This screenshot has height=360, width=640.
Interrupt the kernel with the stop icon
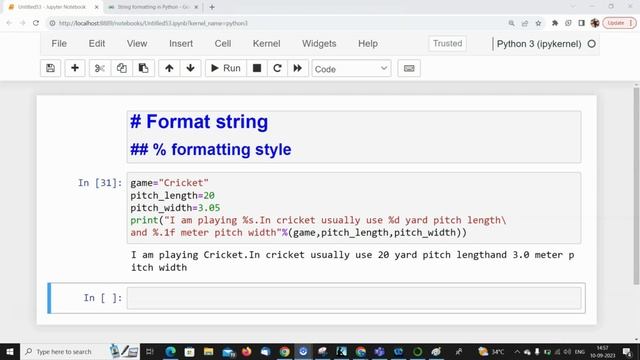click(257, 68)
